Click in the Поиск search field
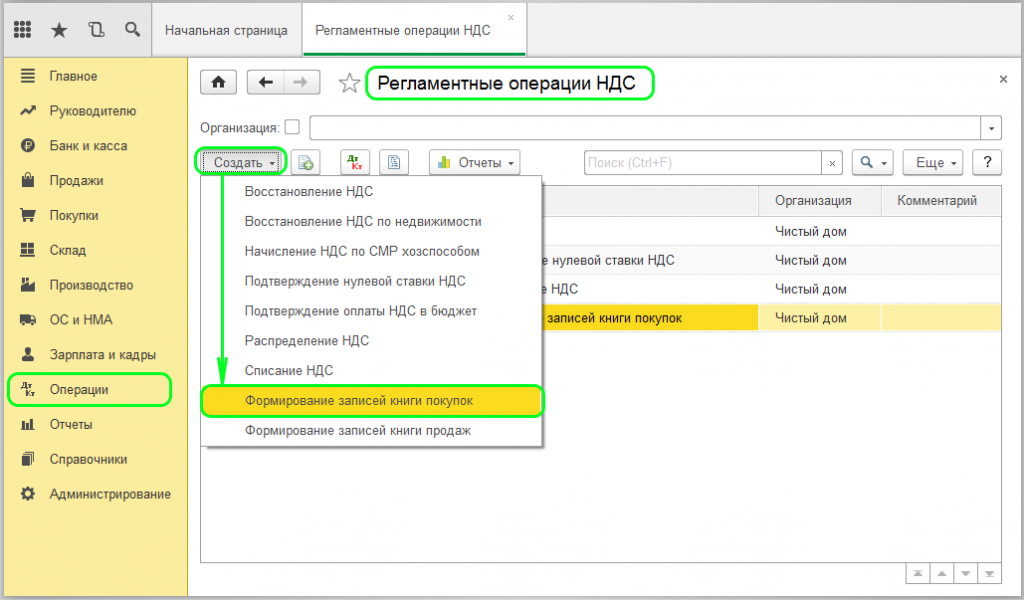The image size is (1024, 600). 702,162
